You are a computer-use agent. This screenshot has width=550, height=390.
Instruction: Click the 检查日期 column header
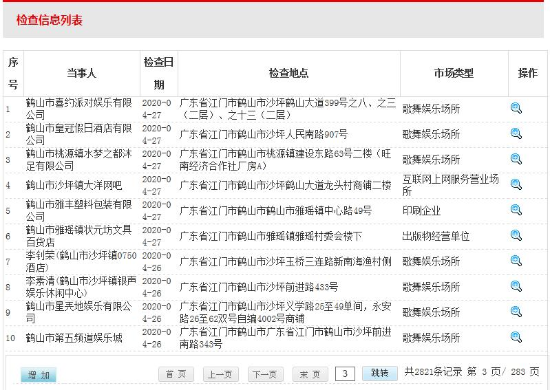tap(159, 73)
